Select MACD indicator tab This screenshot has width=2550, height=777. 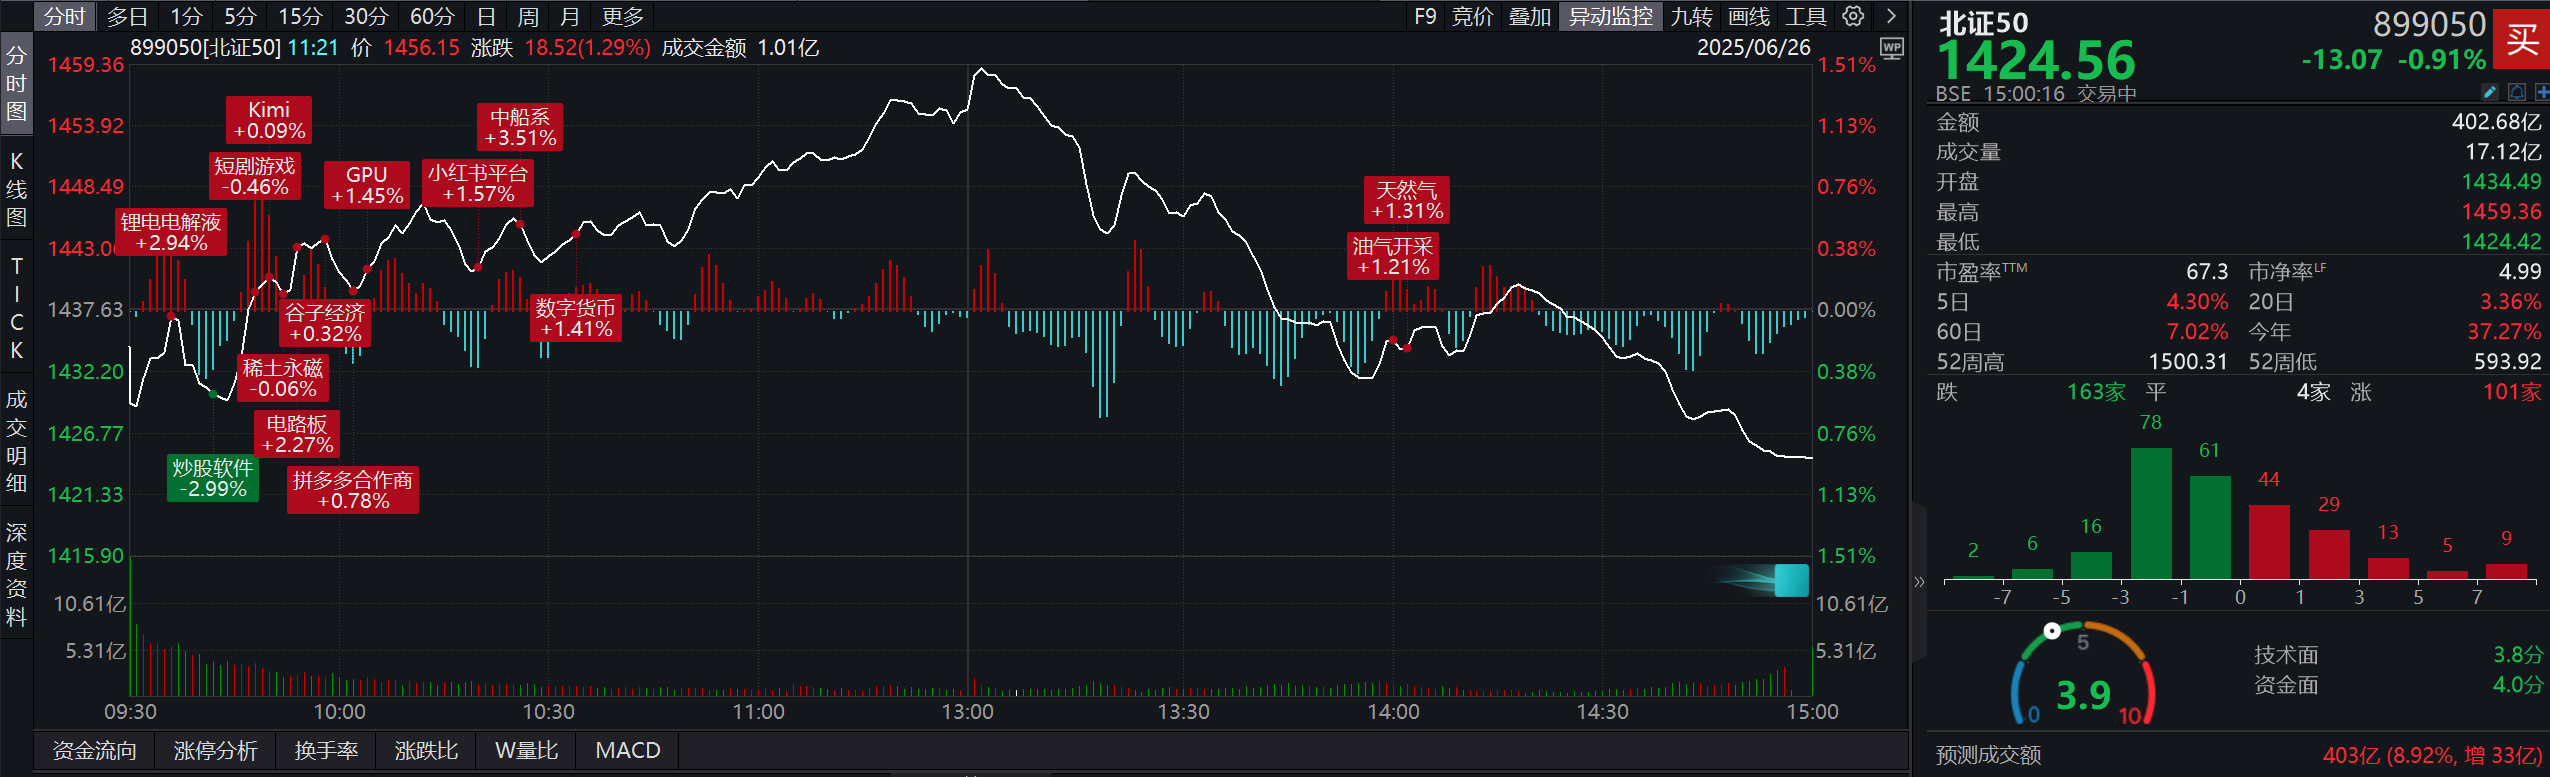[628, 750]
